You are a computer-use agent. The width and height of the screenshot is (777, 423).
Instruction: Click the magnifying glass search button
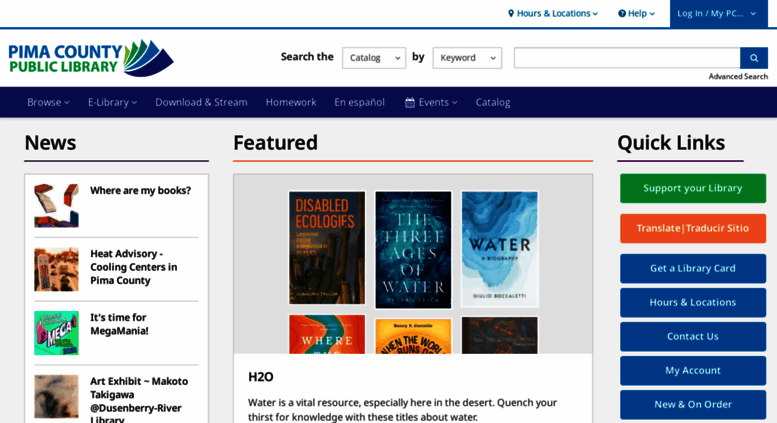(x=754, y=58)
